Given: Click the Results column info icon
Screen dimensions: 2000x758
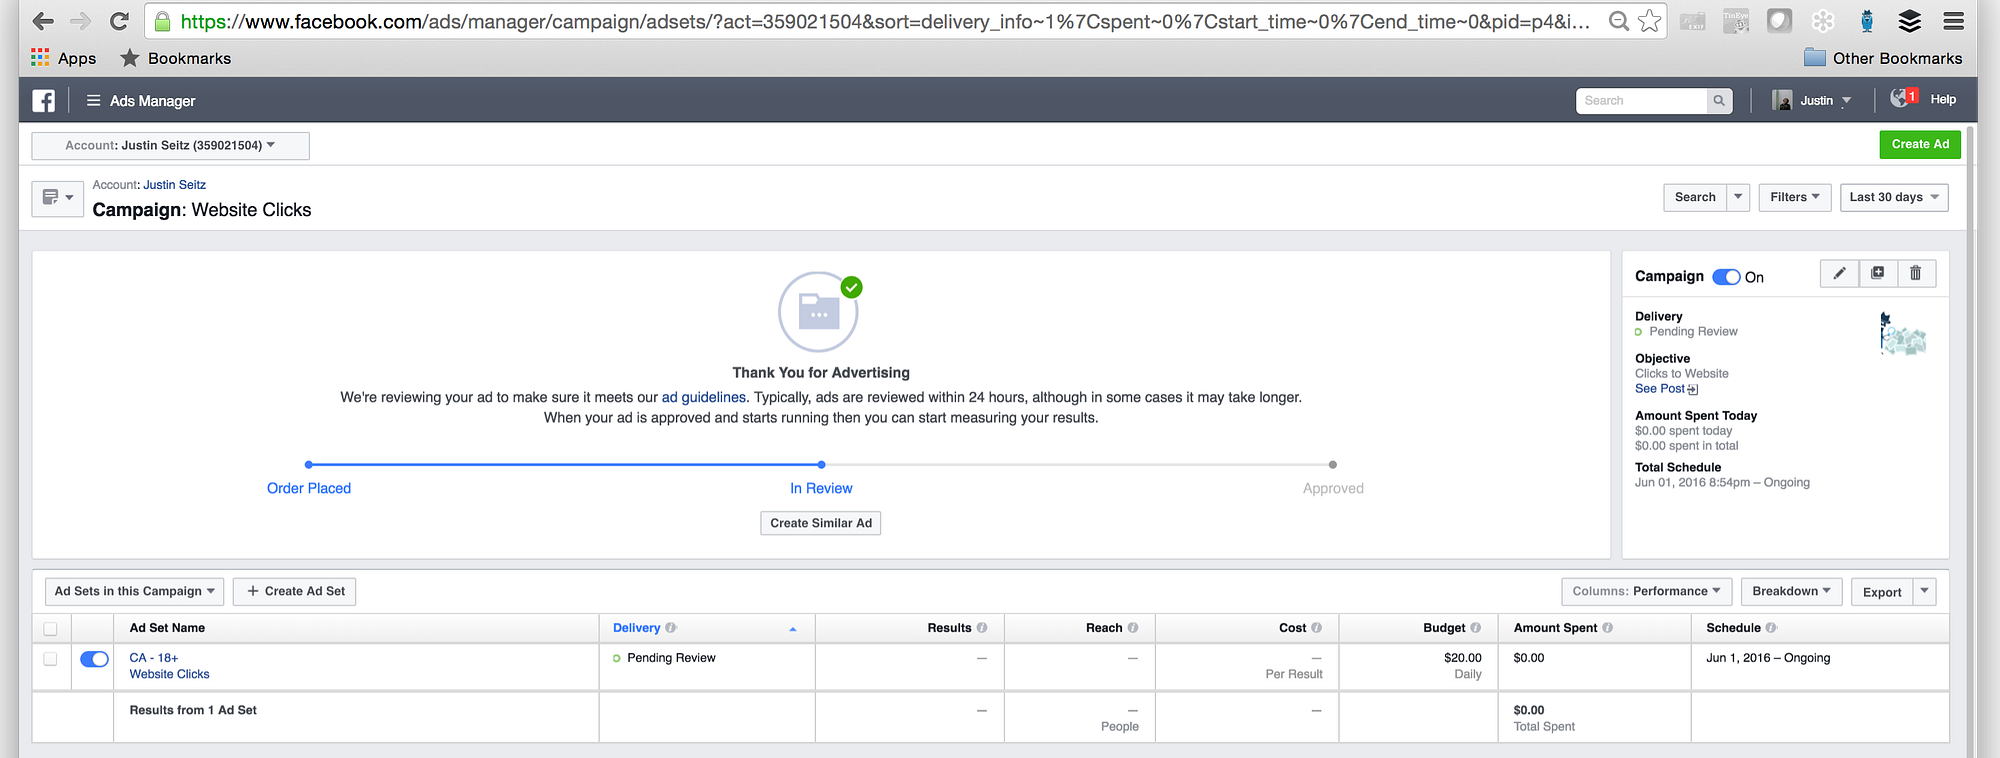Looking at the screenshot, I should click(x=982, y=628).
